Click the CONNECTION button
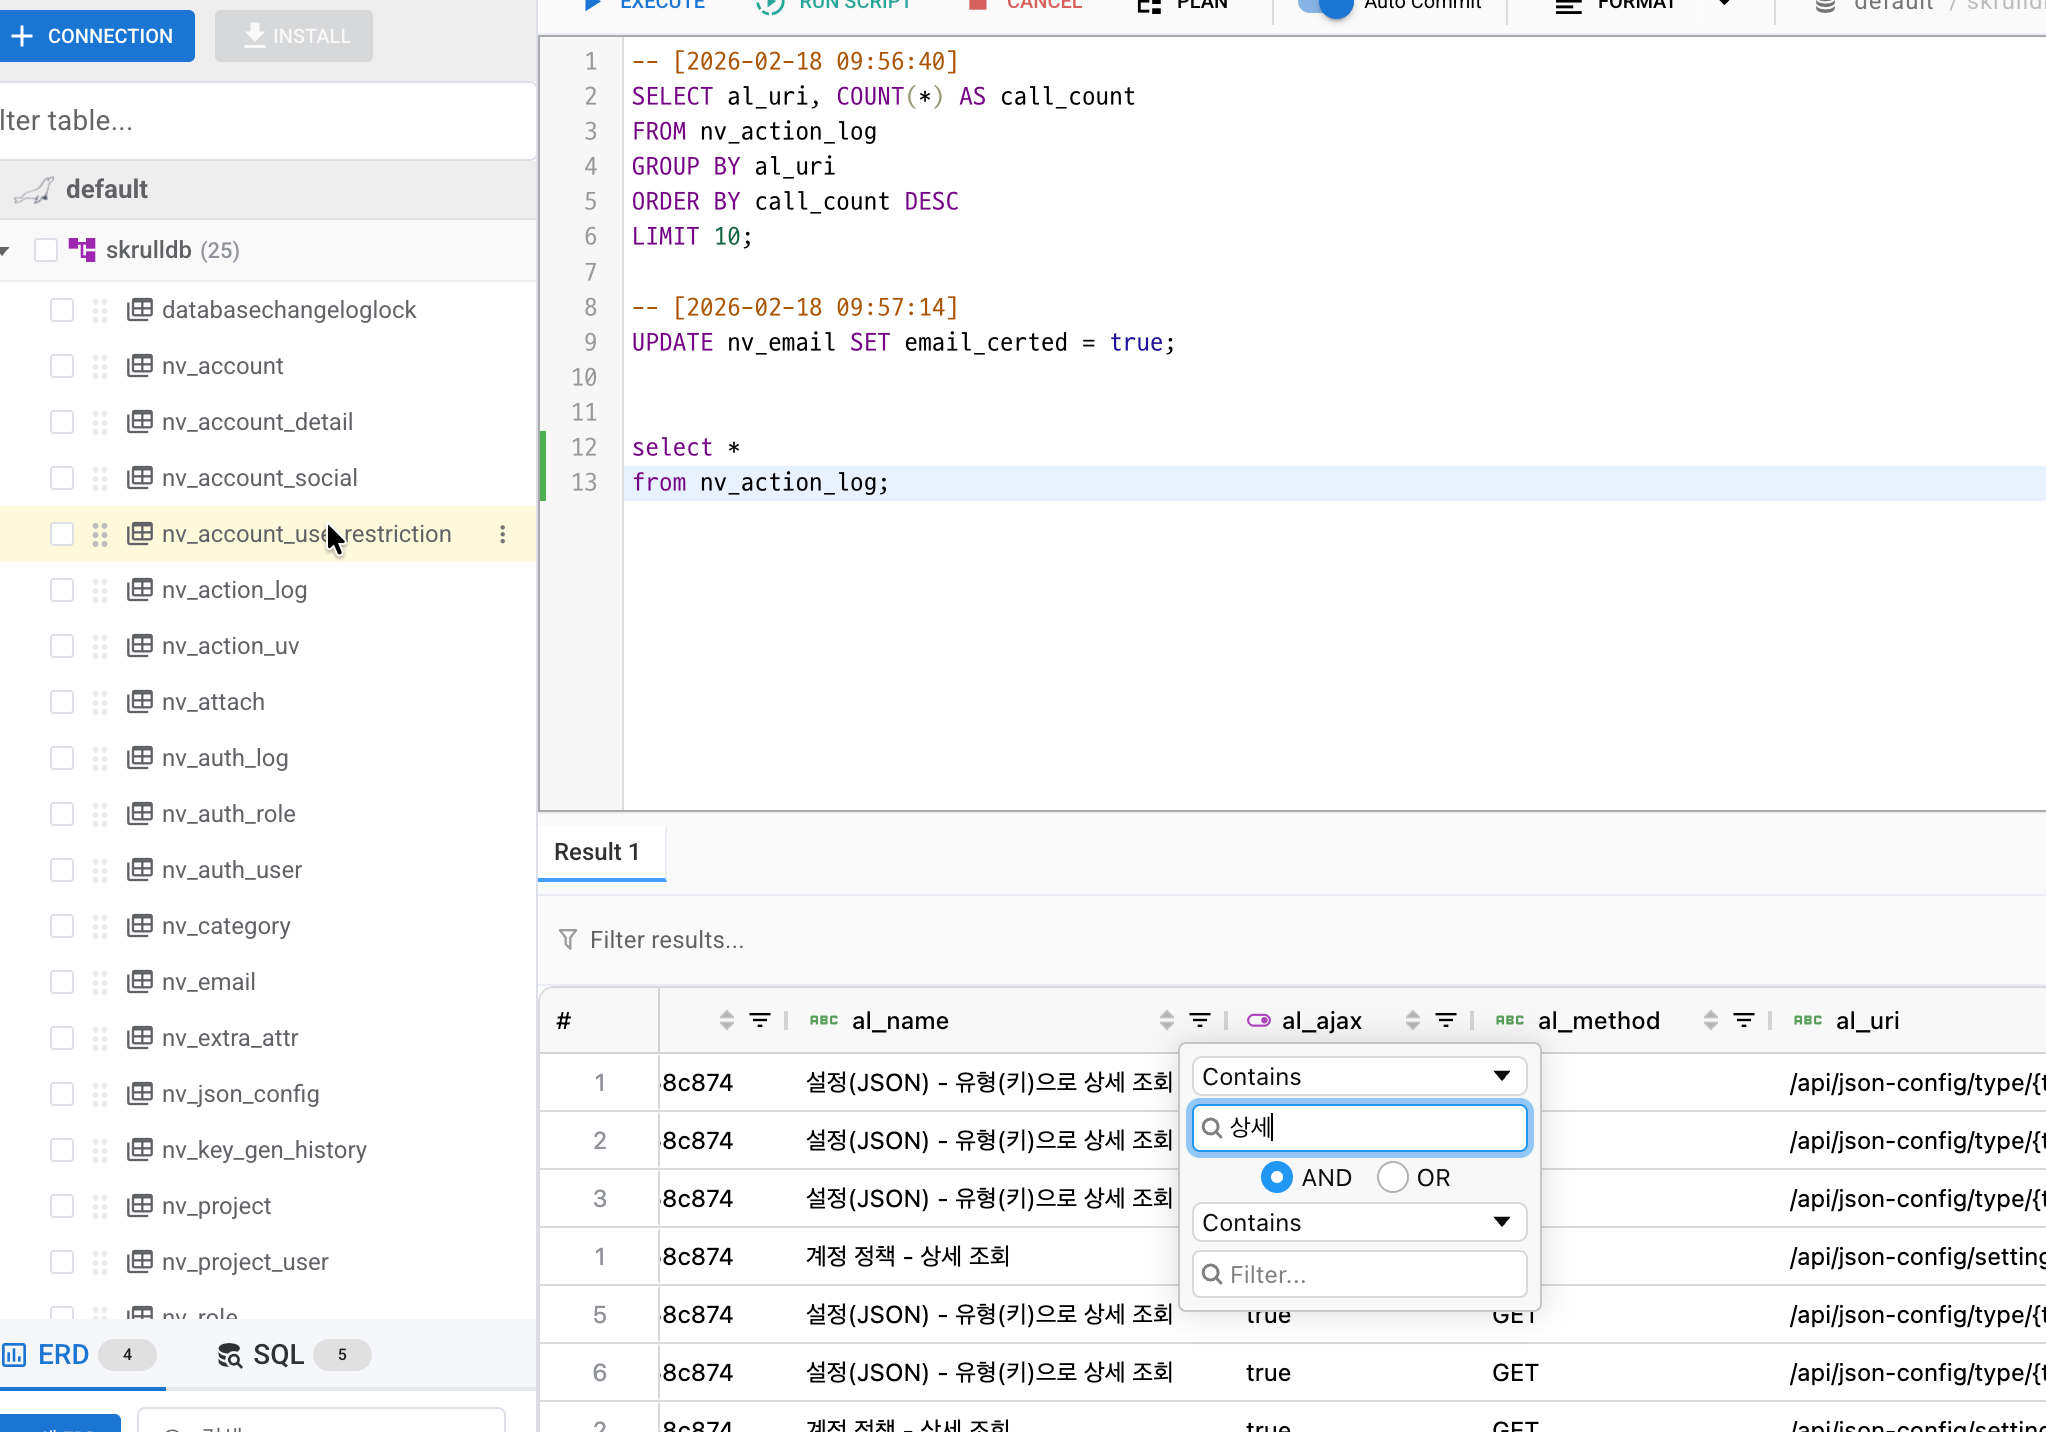The height and width of the screenshot is (1432, 2046). pyautogui.click(x=98, y=35)
